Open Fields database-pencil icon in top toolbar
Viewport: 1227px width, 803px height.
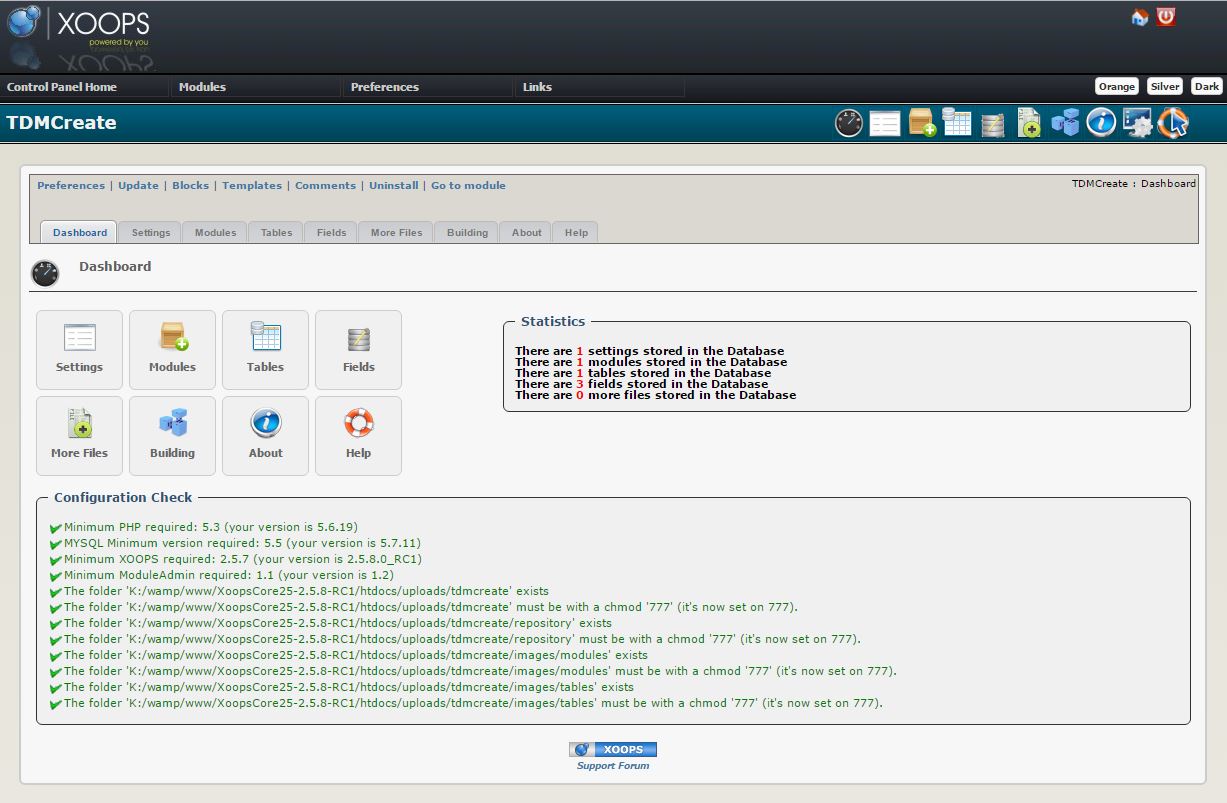point(992,124)
